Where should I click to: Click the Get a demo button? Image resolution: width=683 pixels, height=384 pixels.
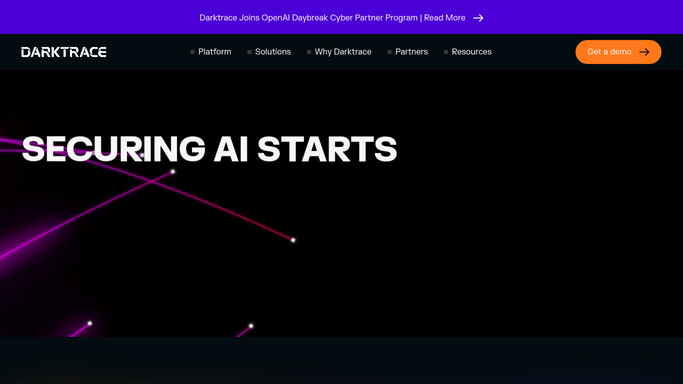tap(618, 52)
